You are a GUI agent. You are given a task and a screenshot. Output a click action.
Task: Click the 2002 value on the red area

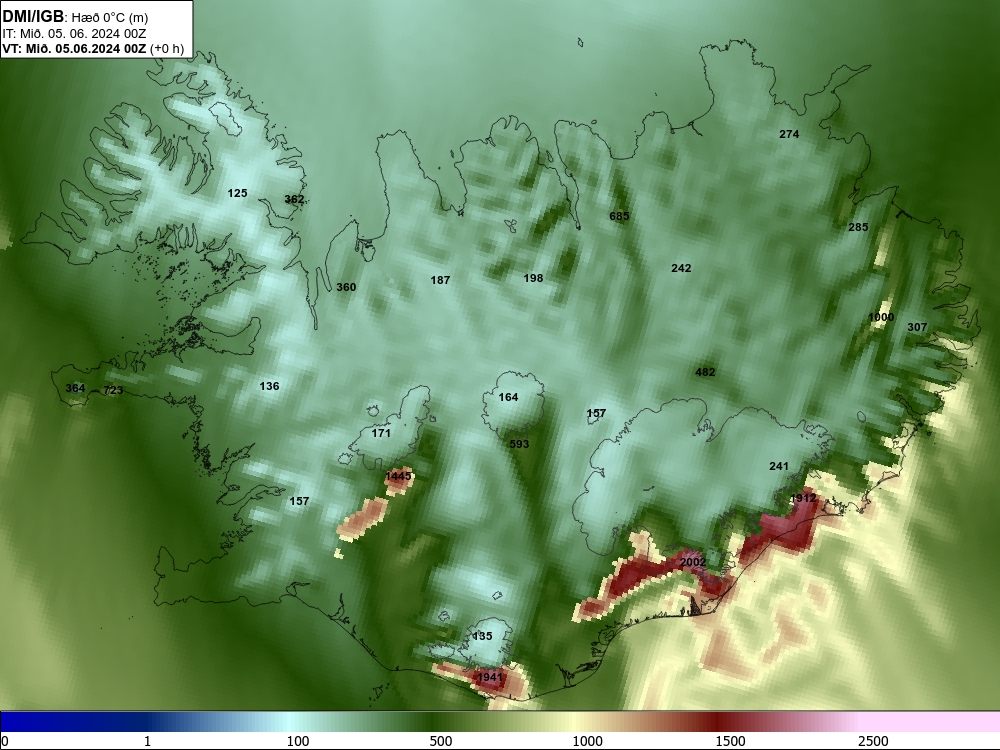(x=693, y=562)
